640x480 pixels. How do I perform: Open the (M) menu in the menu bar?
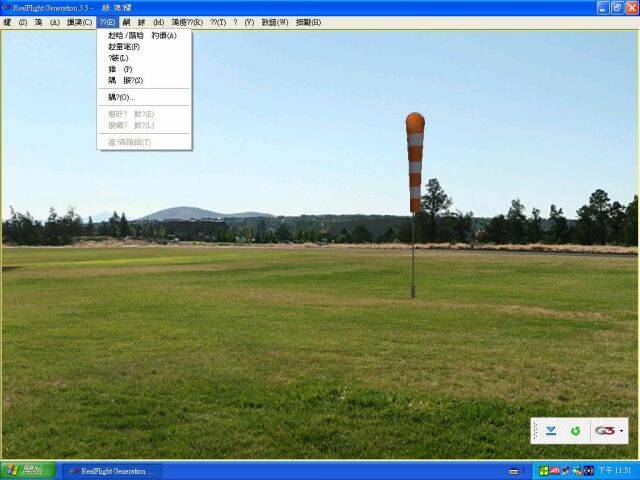158,22
